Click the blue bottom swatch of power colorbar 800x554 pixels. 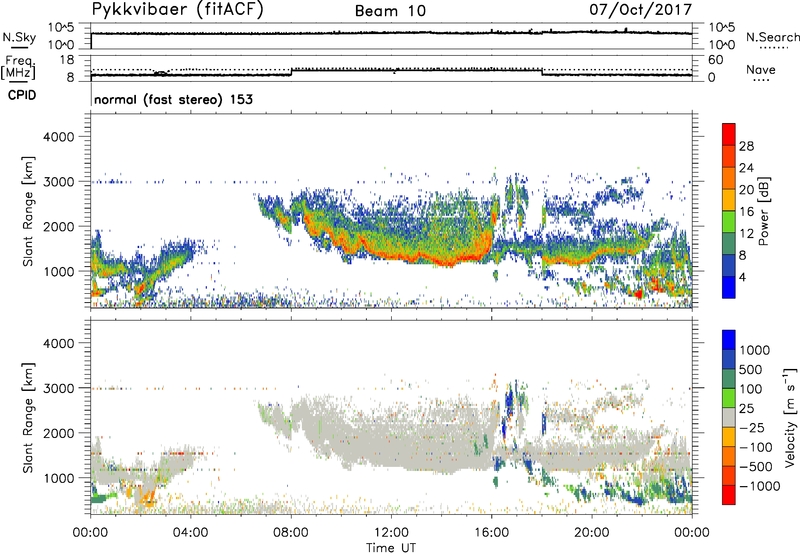coord(729,287)
